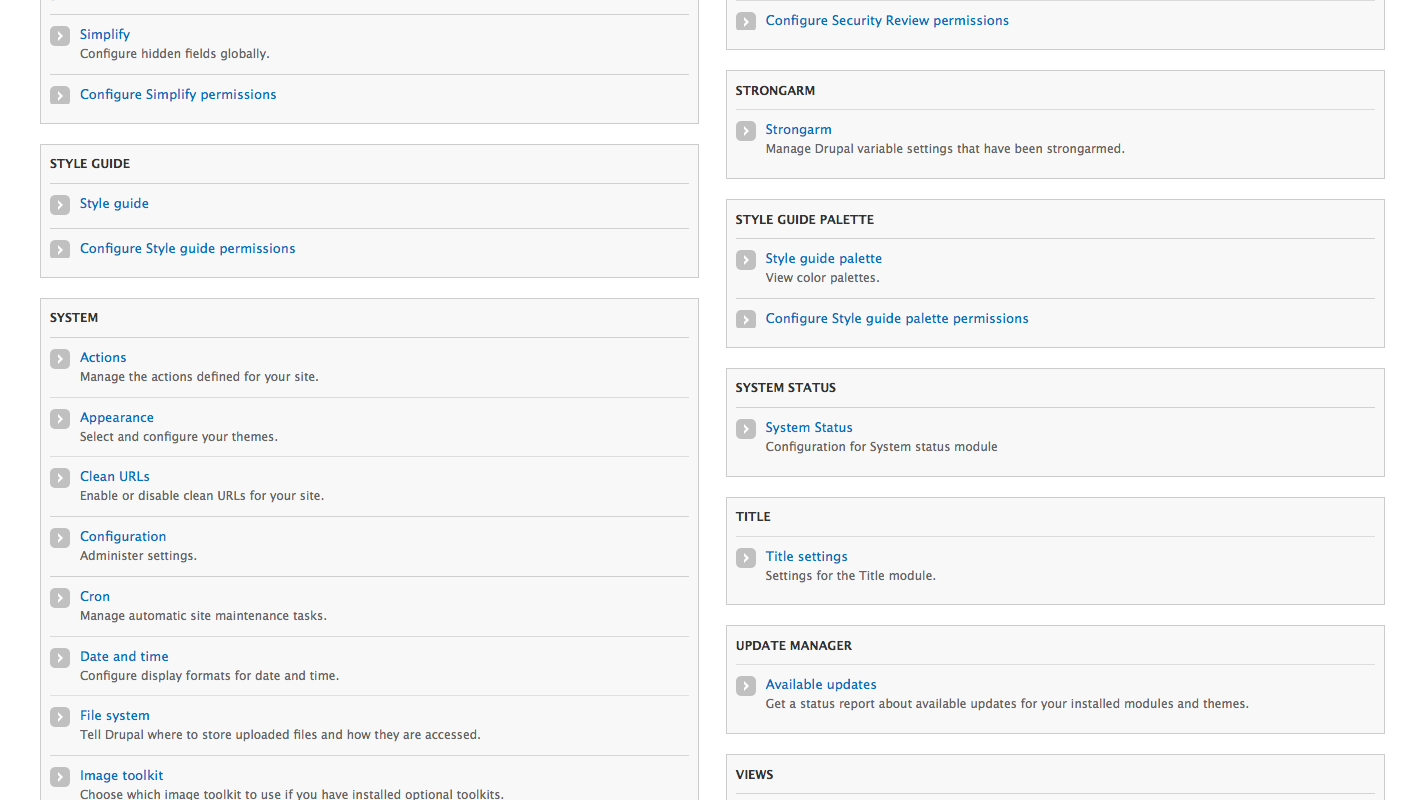Screen dimensions: 1425x800
Task: Click the arrow icon beside Strongarm
Action: [x=746, y=131]
